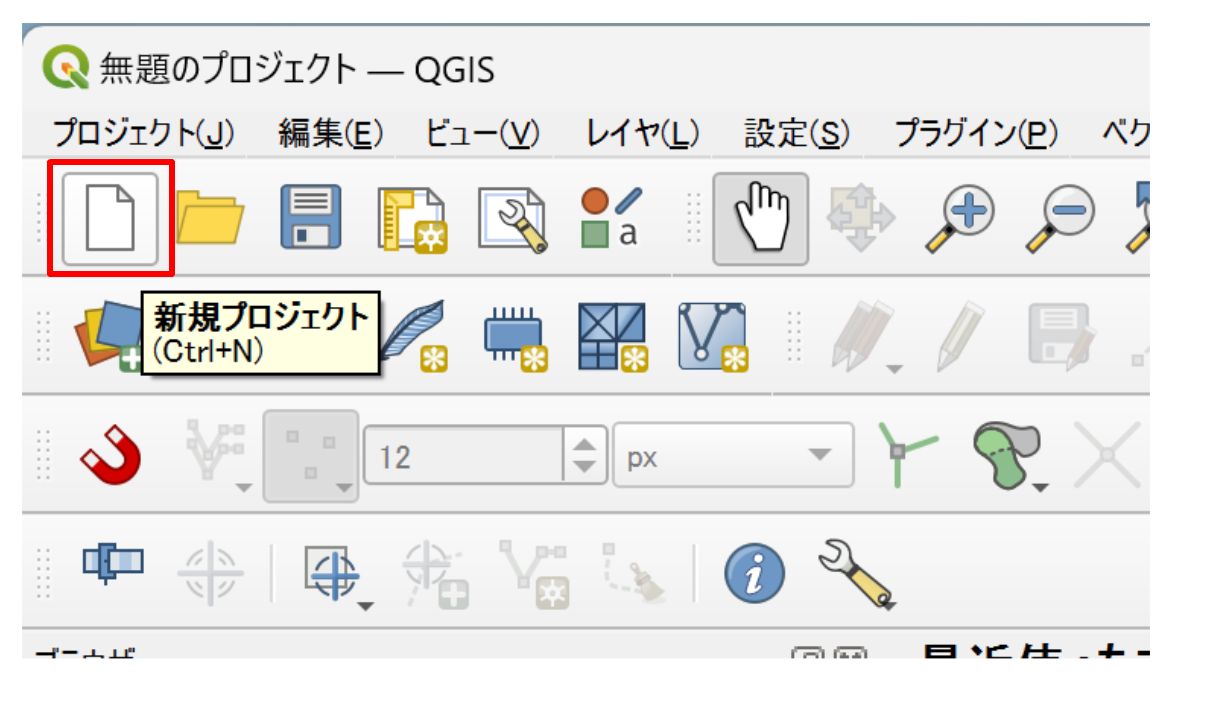The image size is (1208, 702).
Task: Open layout manager wrench icon
Action: pyautogui.click(x=512, y=219)
